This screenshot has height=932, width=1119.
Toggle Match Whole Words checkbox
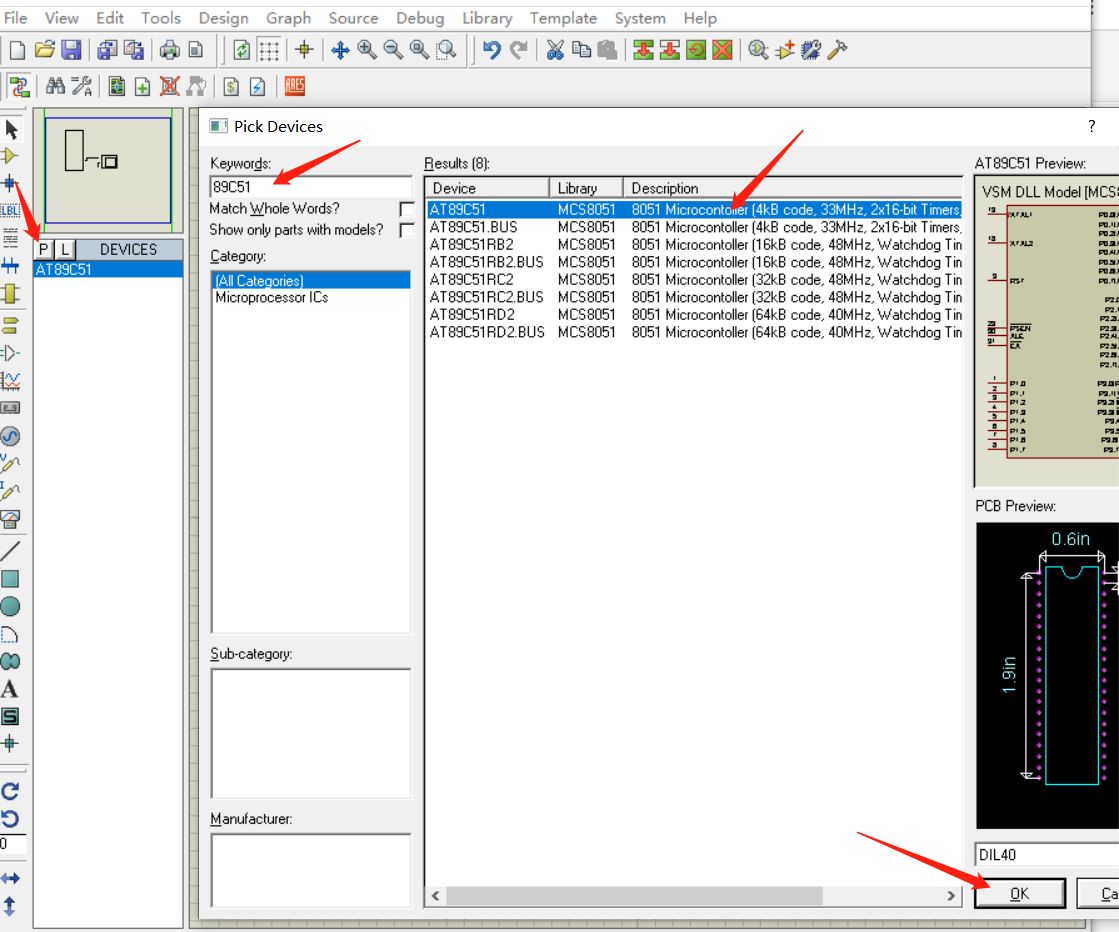[407, 209]
